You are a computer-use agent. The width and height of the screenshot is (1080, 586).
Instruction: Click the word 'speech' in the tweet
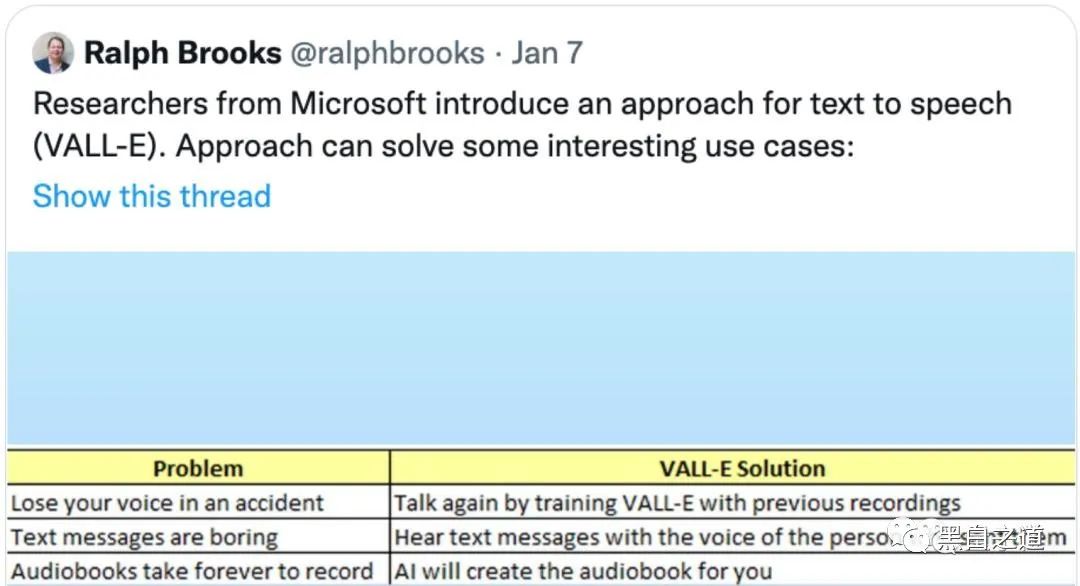click(x=961, y=105)
